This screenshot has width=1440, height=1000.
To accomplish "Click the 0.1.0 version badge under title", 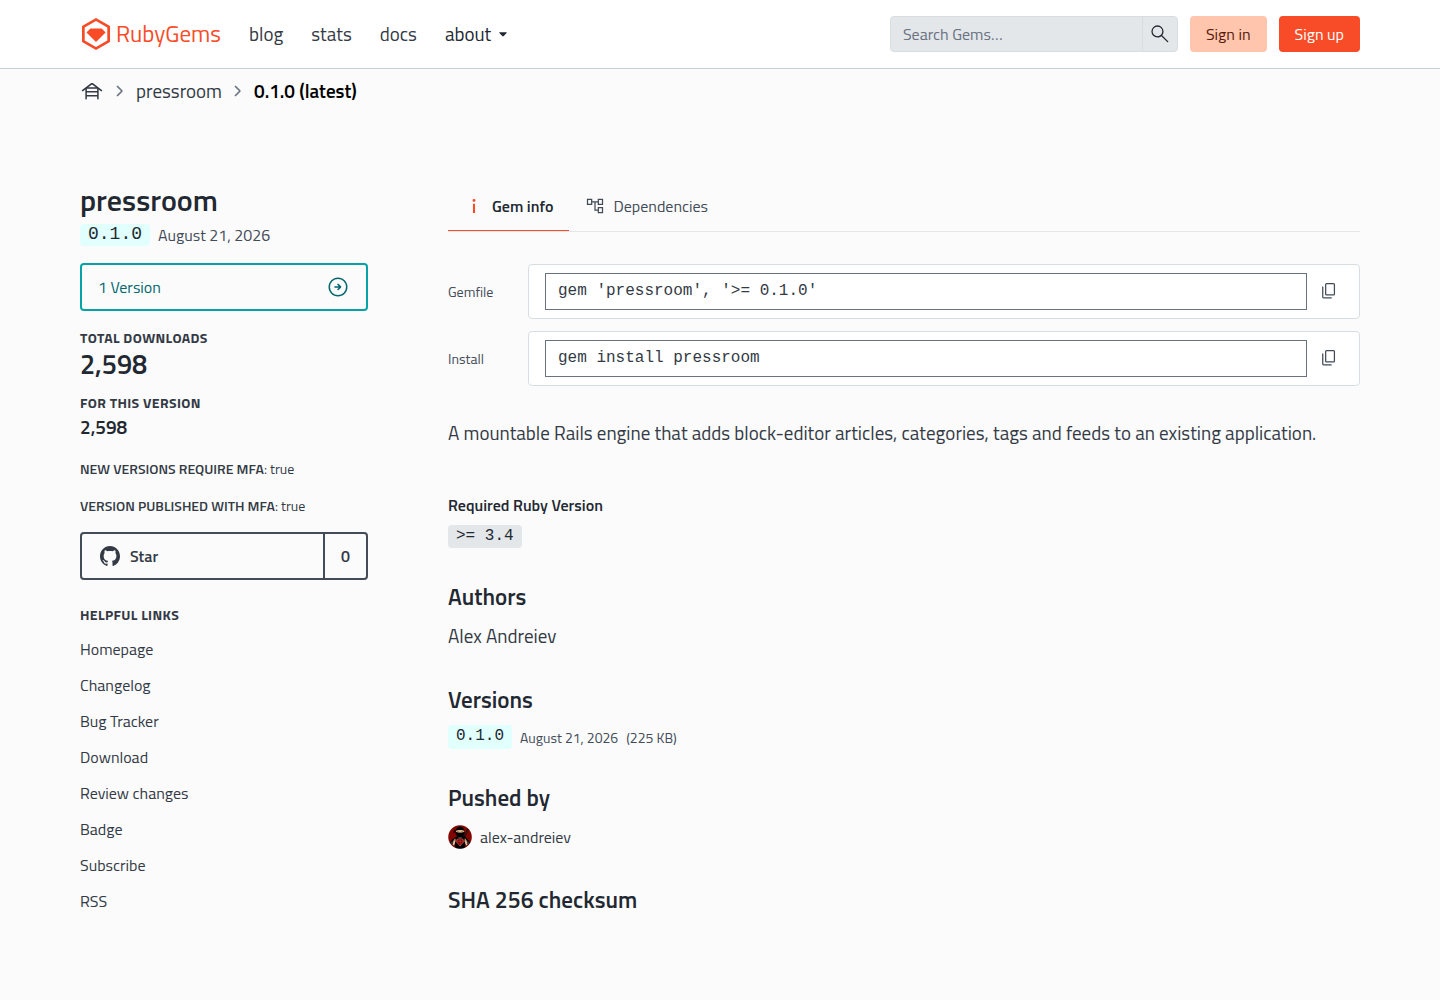I will (x=115, y=234).
